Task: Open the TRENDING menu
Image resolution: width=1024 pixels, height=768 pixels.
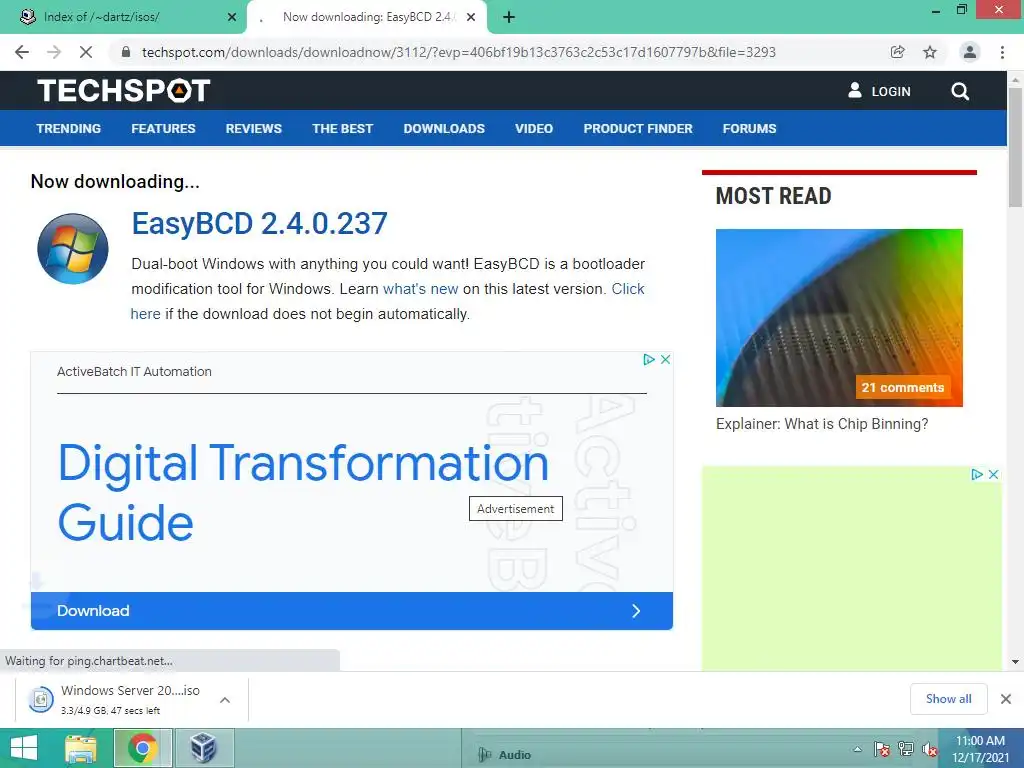Action: click(69, 129)
